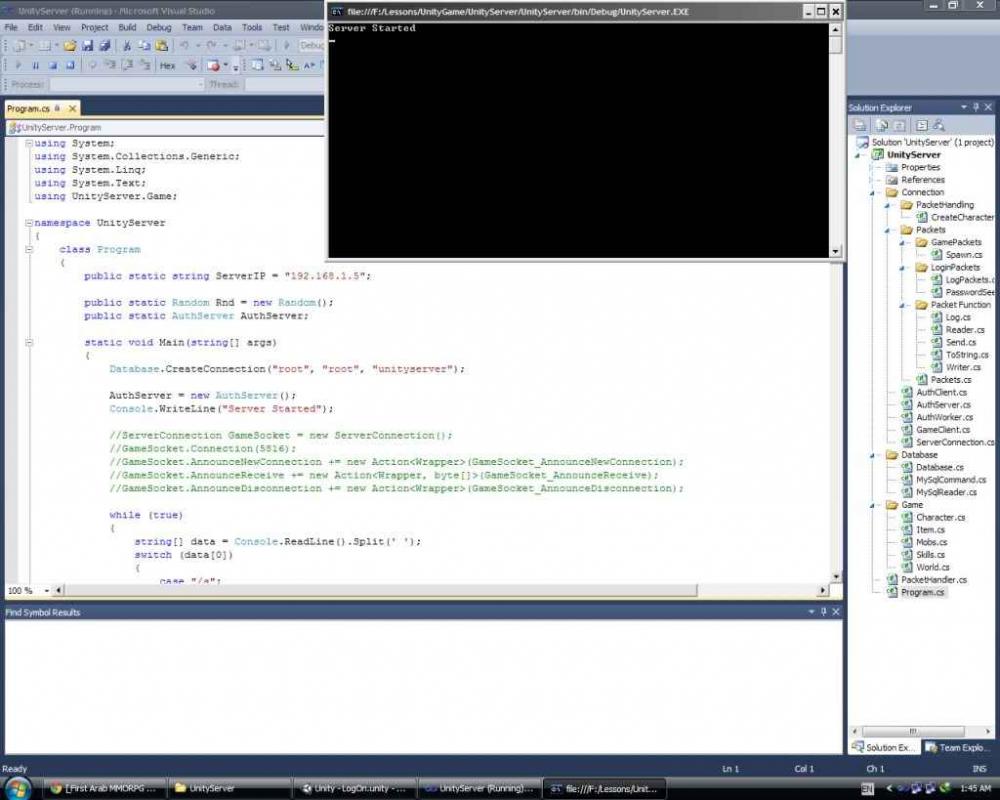This screenshot has width=1000, height=800.
Task: Toggle auto-hide pin on Find Symbol Results
Action: tap(823, 611)
